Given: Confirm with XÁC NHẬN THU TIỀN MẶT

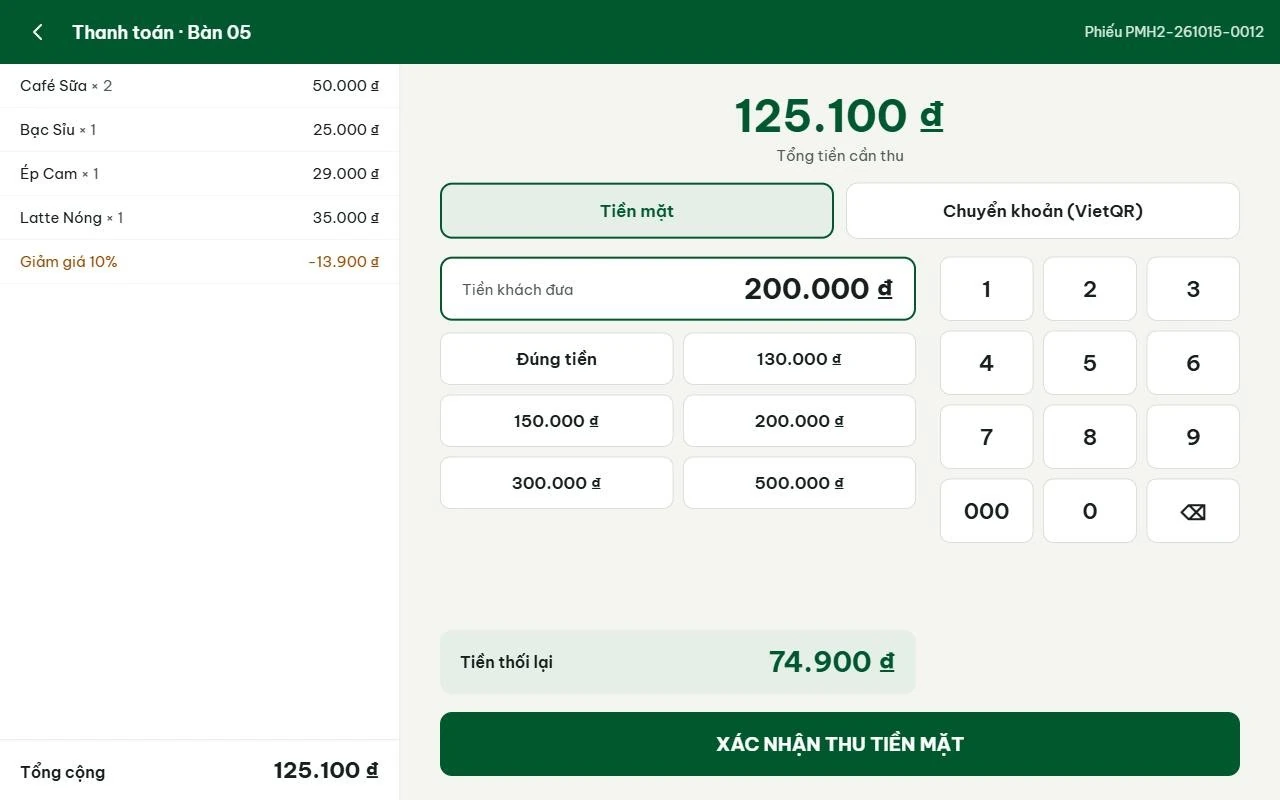Looking at the screenshot, I should click(x=840, y=744).
